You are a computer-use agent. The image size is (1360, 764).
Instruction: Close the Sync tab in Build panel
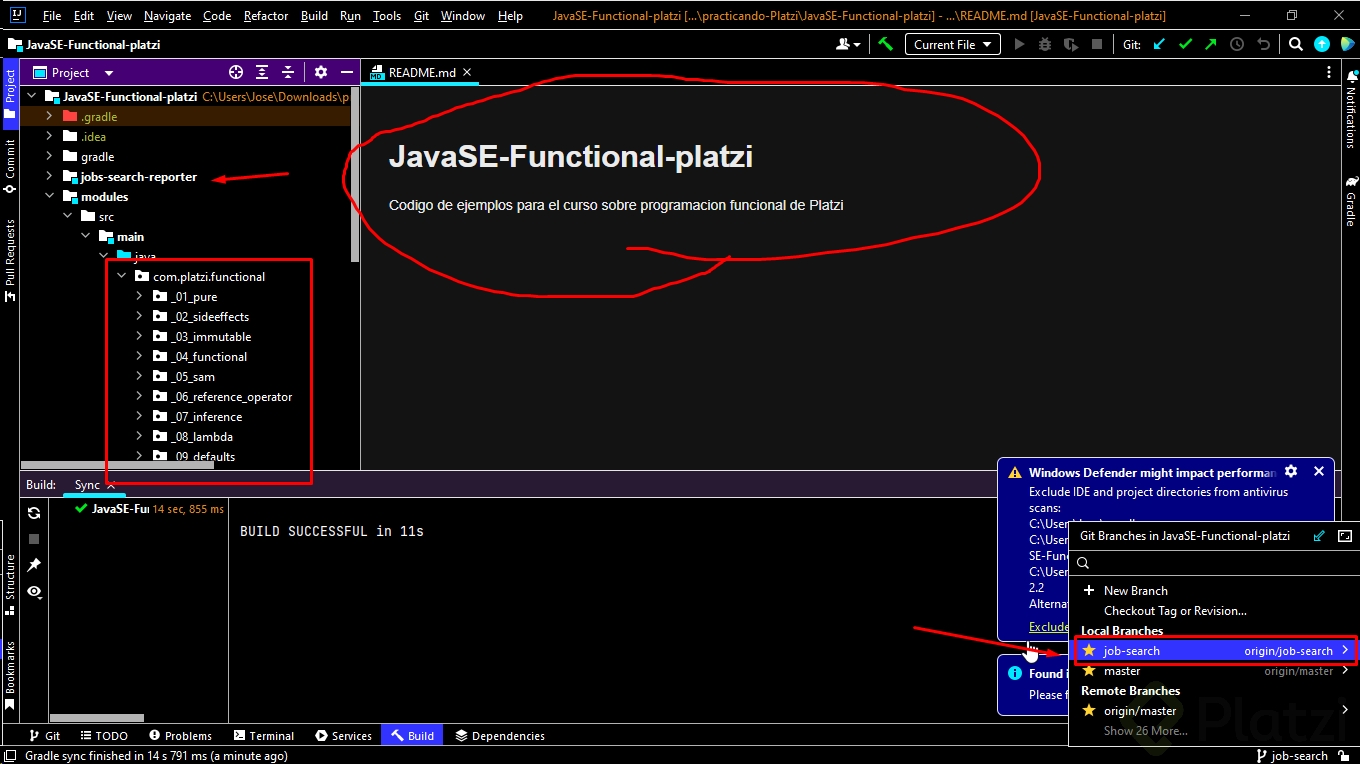point(111,485)
